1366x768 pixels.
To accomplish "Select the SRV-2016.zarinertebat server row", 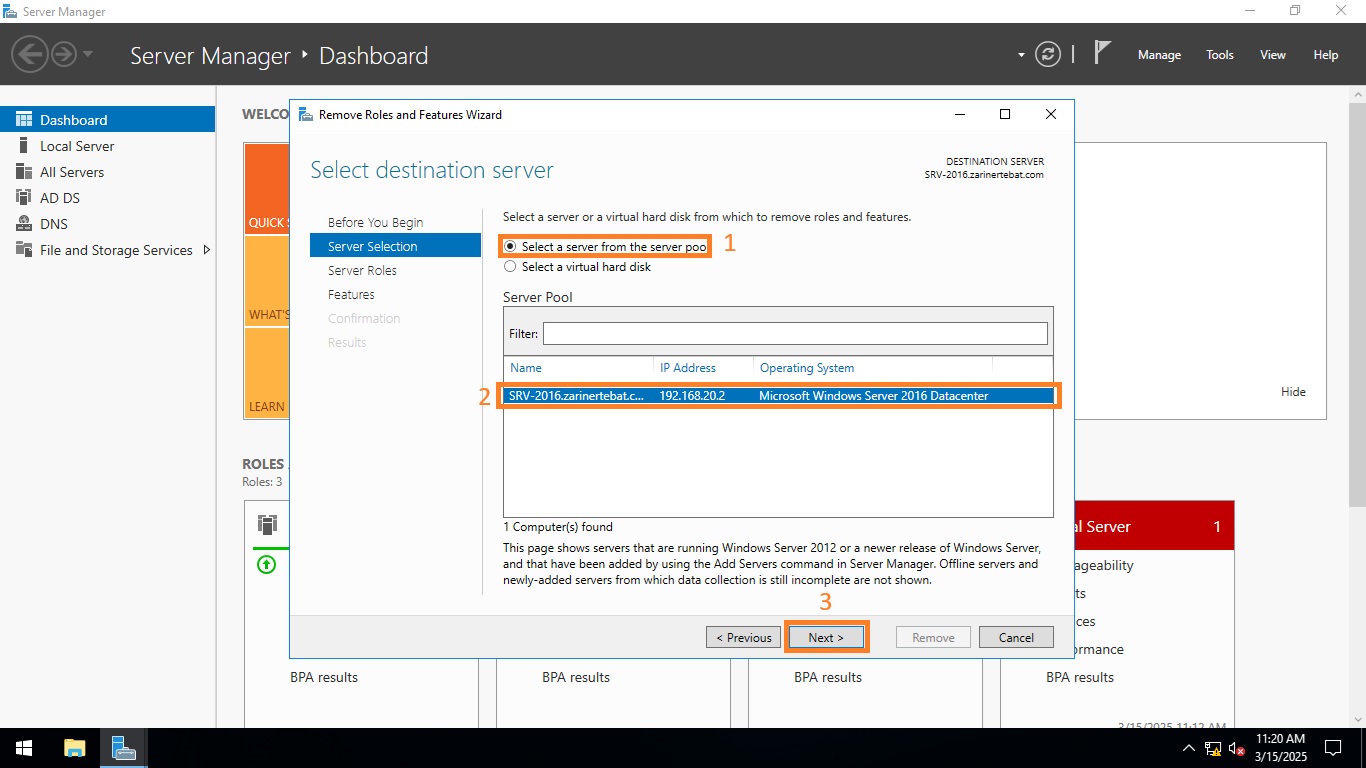I will click(x=778, y=396).
